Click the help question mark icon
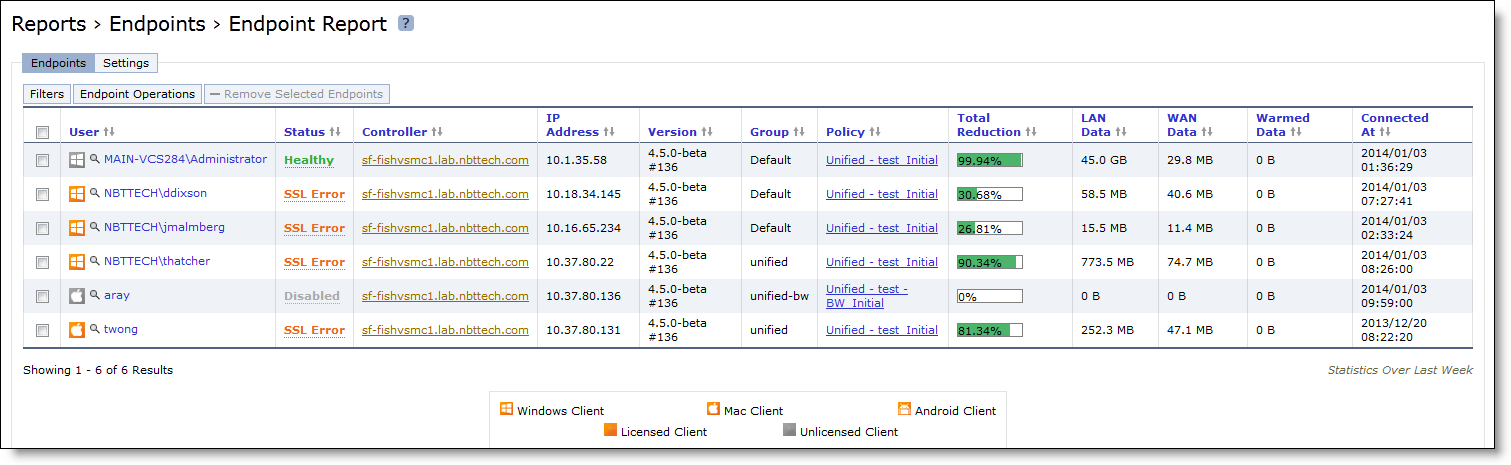The height and width of the screenshot is (465, 1511). pos(405,23)
